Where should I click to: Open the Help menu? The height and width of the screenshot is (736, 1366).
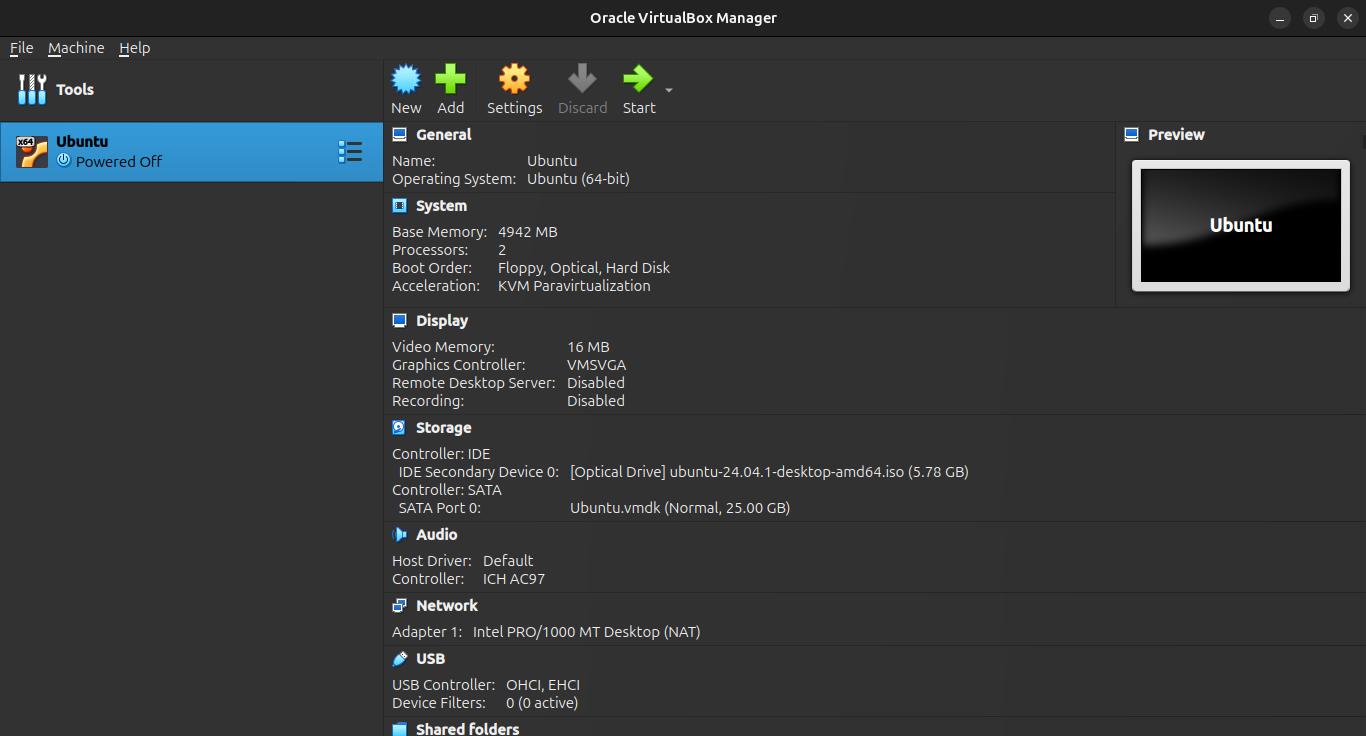pos(134,48)
